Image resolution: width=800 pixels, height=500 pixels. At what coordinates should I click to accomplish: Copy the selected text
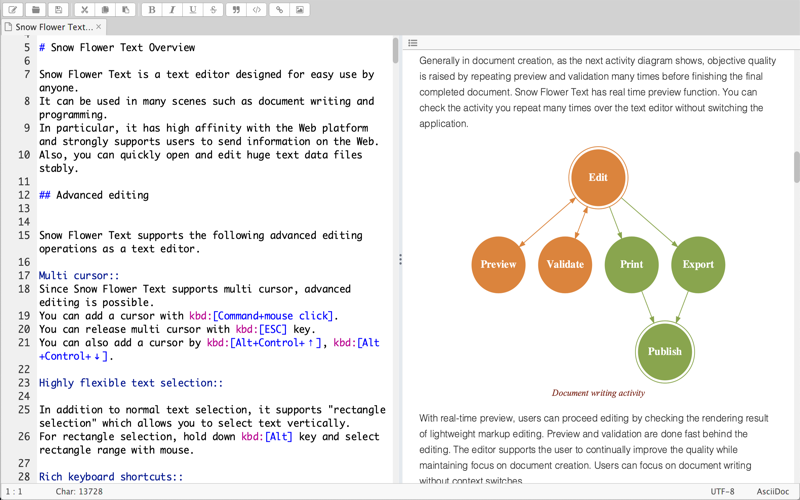(x=105, y=10)
